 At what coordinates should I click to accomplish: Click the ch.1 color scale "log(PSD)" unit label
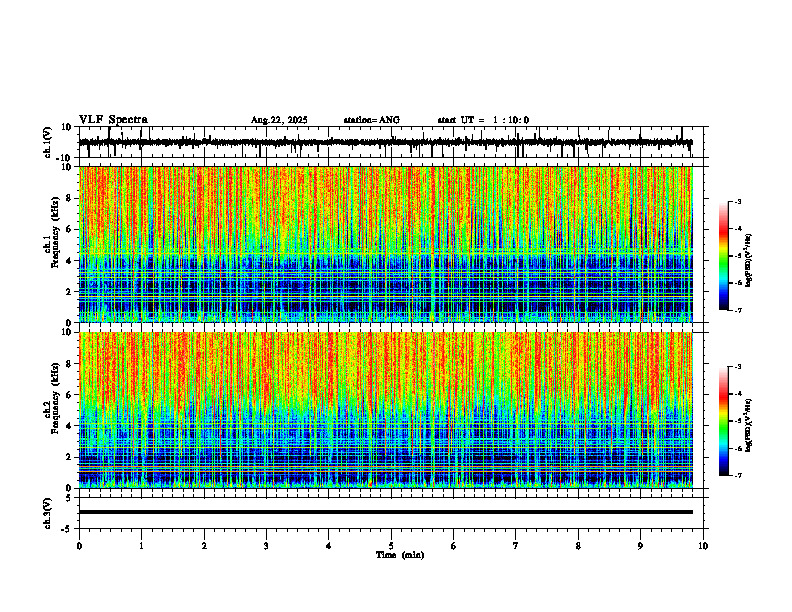[x=749, y=260]
